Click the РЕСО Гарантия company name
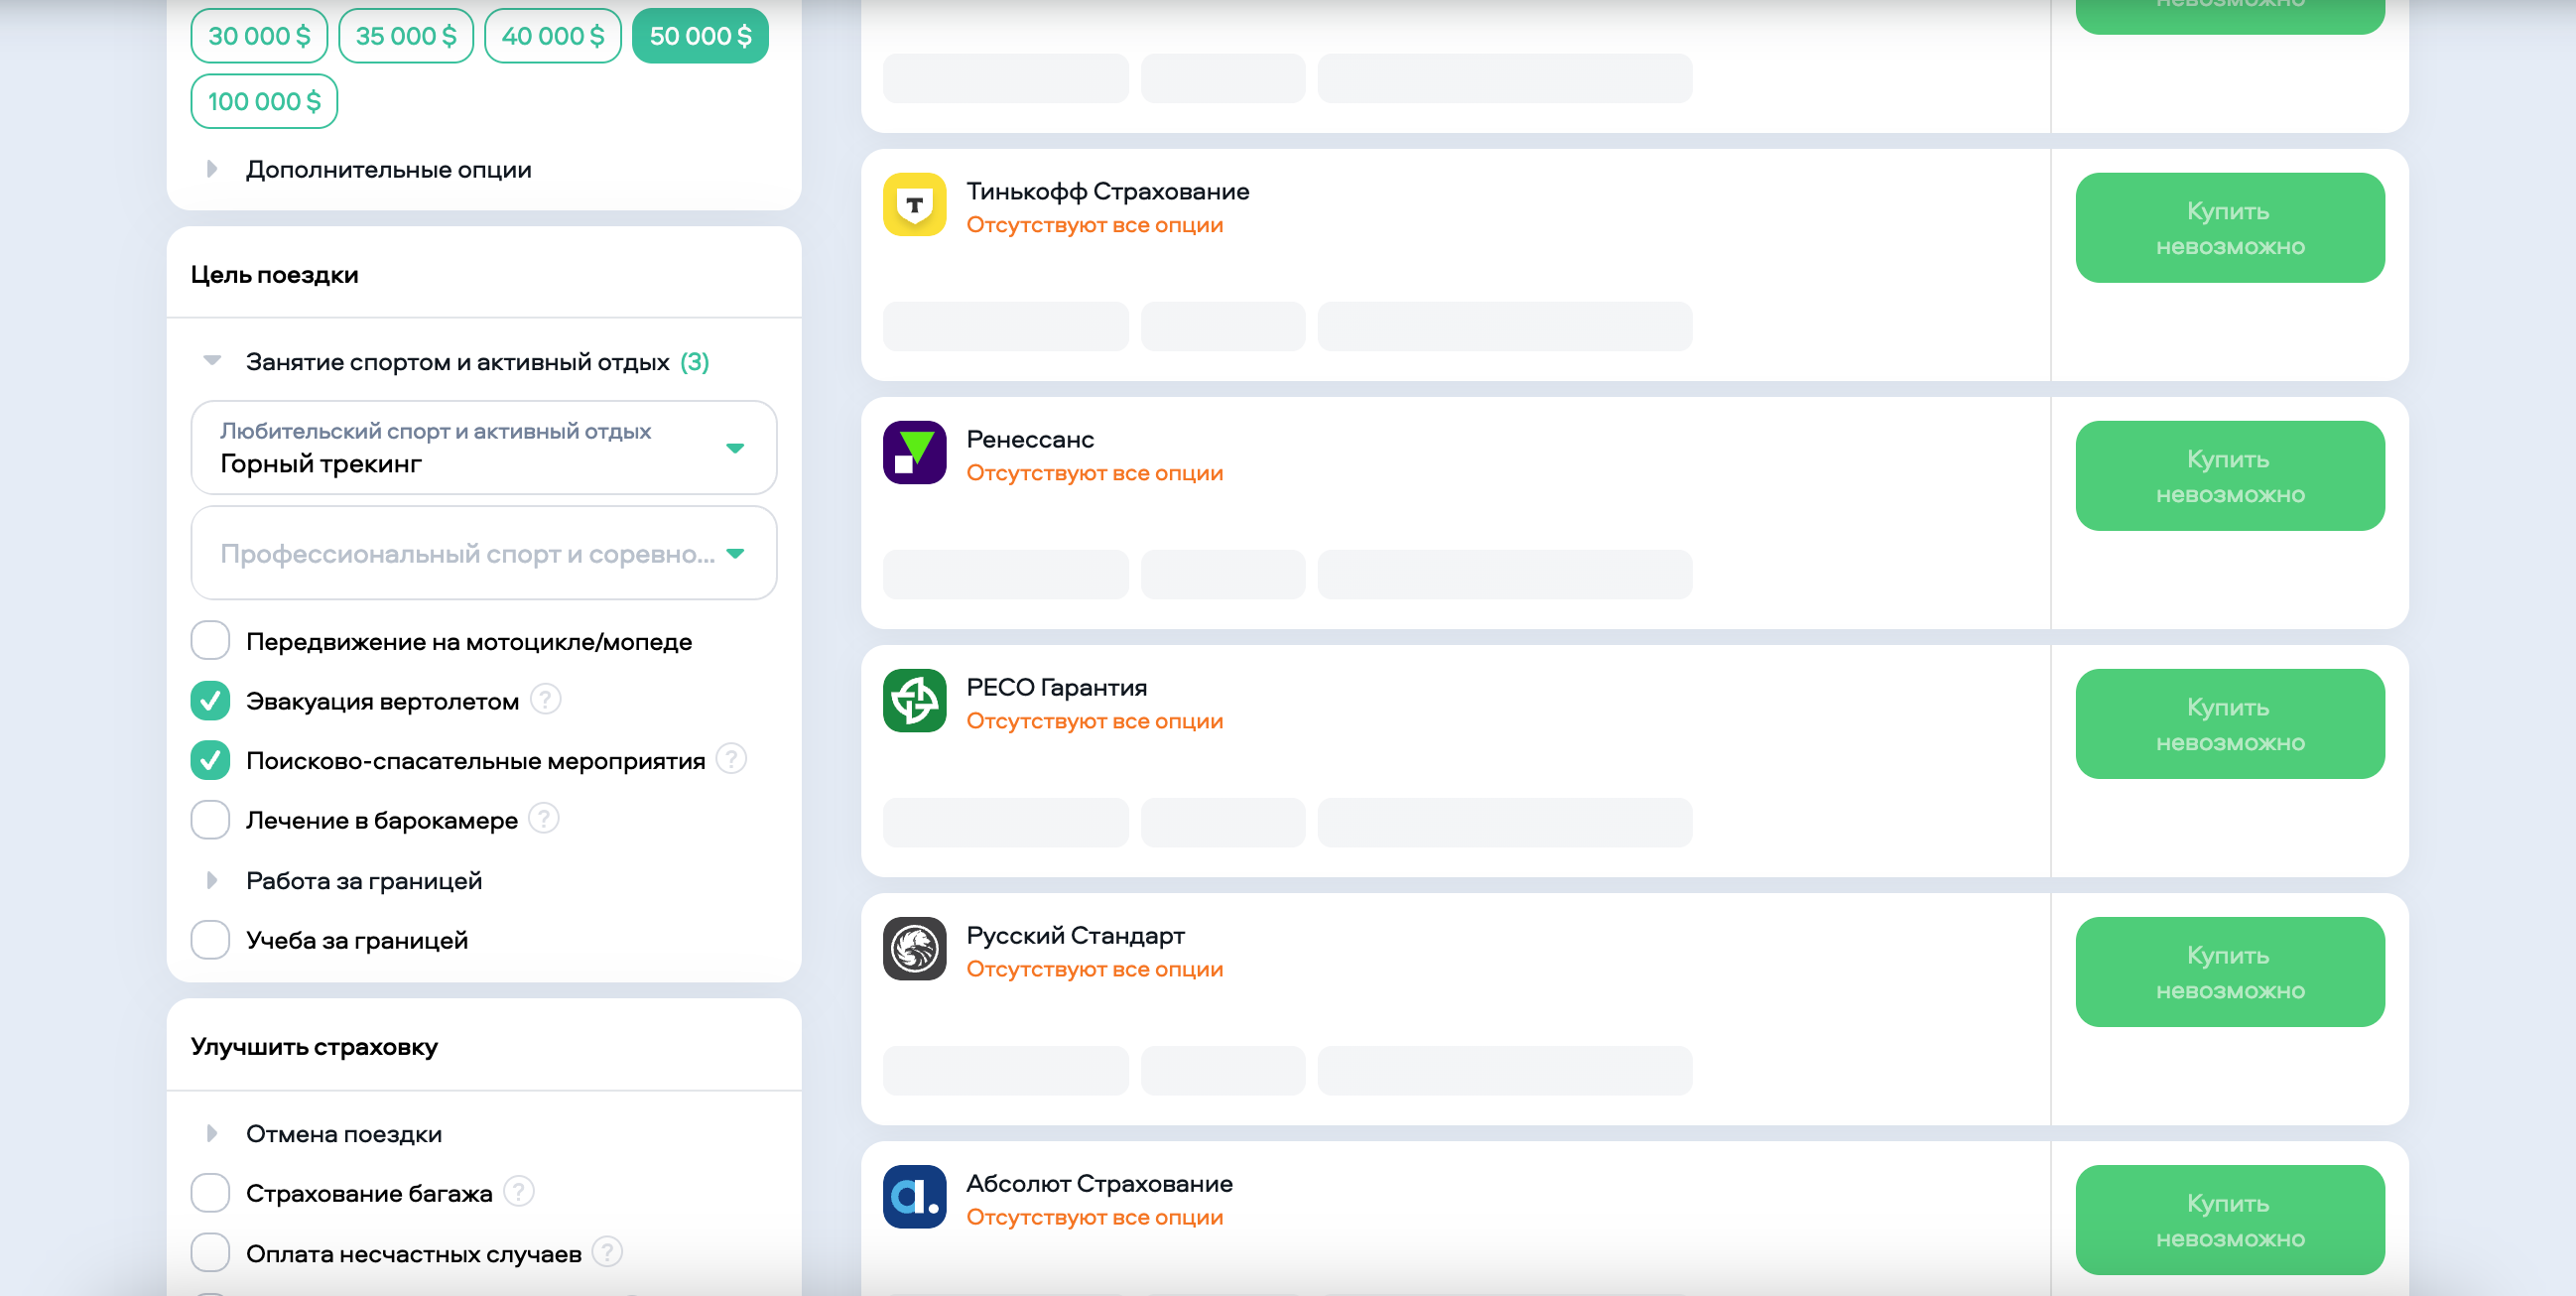Viewport: 2576px width, 1296px height. [1057, 687]
